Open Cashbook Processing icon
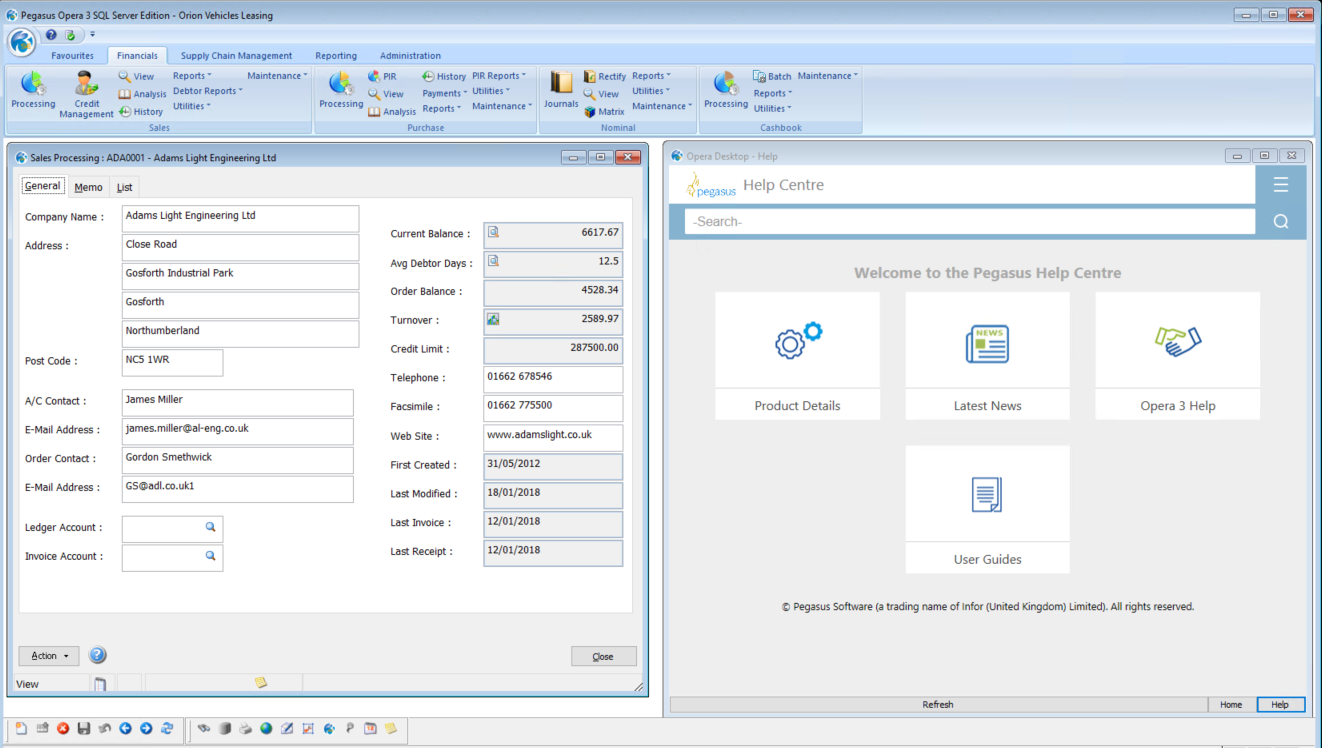 tap(725, 90)
